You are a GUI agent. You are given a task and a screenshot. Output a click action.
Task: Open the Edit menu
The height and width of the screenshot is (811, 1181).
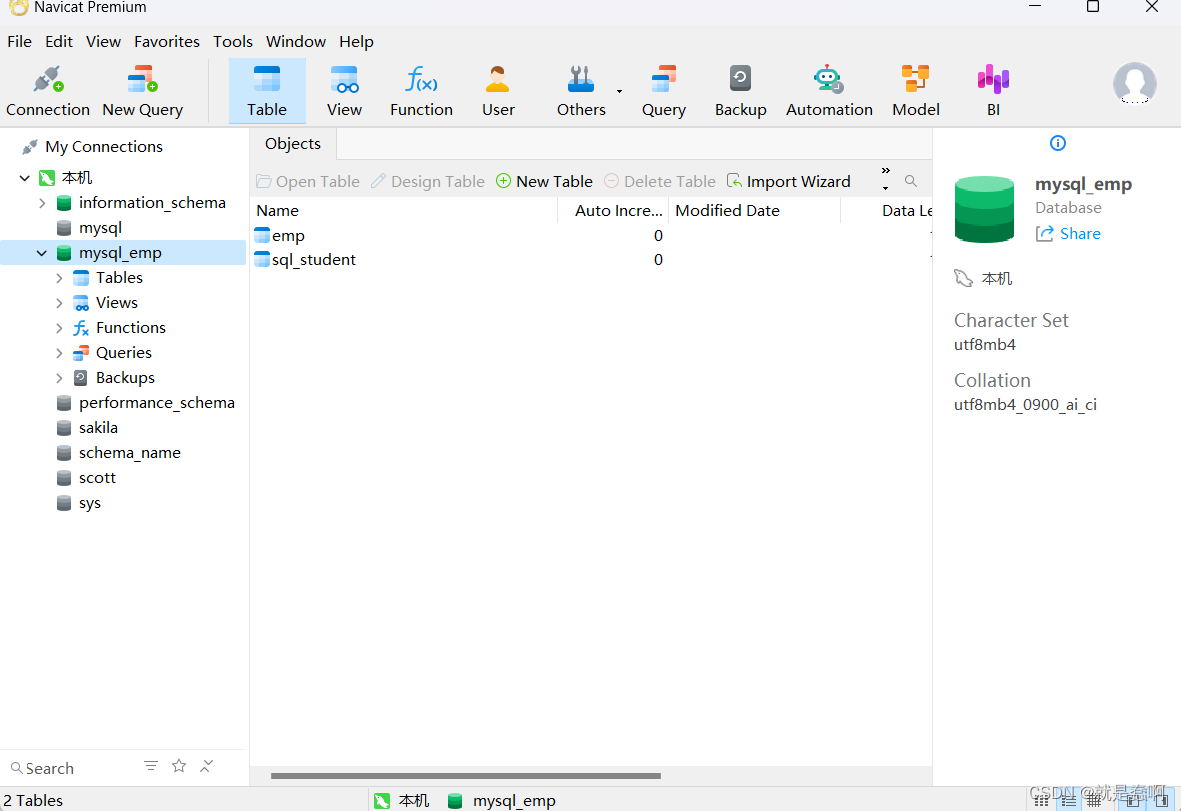click(x=59, y=41)
